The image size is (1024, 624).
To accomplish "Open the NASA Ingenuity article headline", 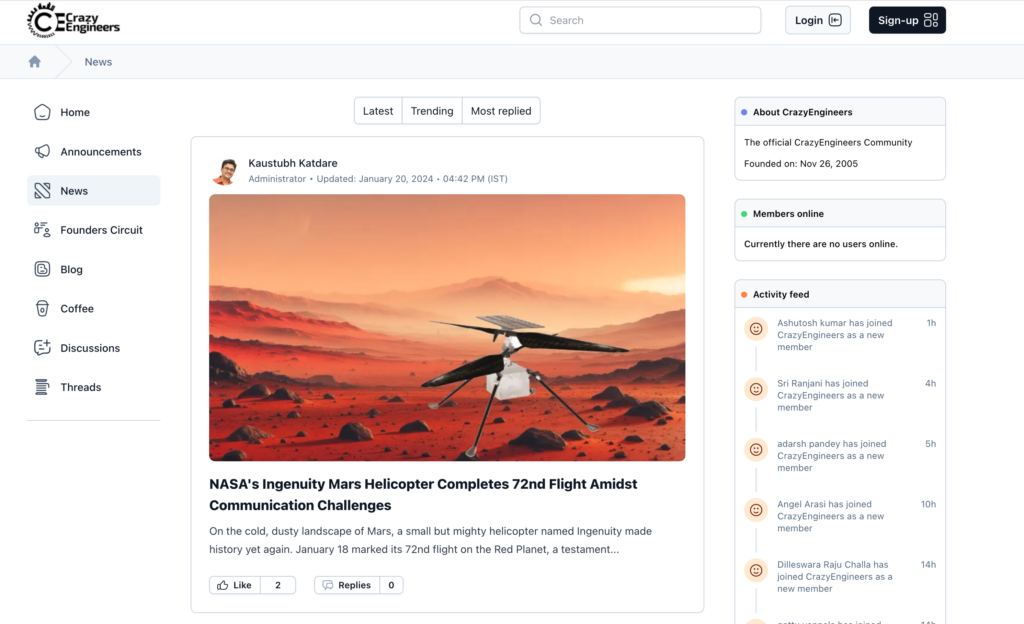I will tap(423, 495).
